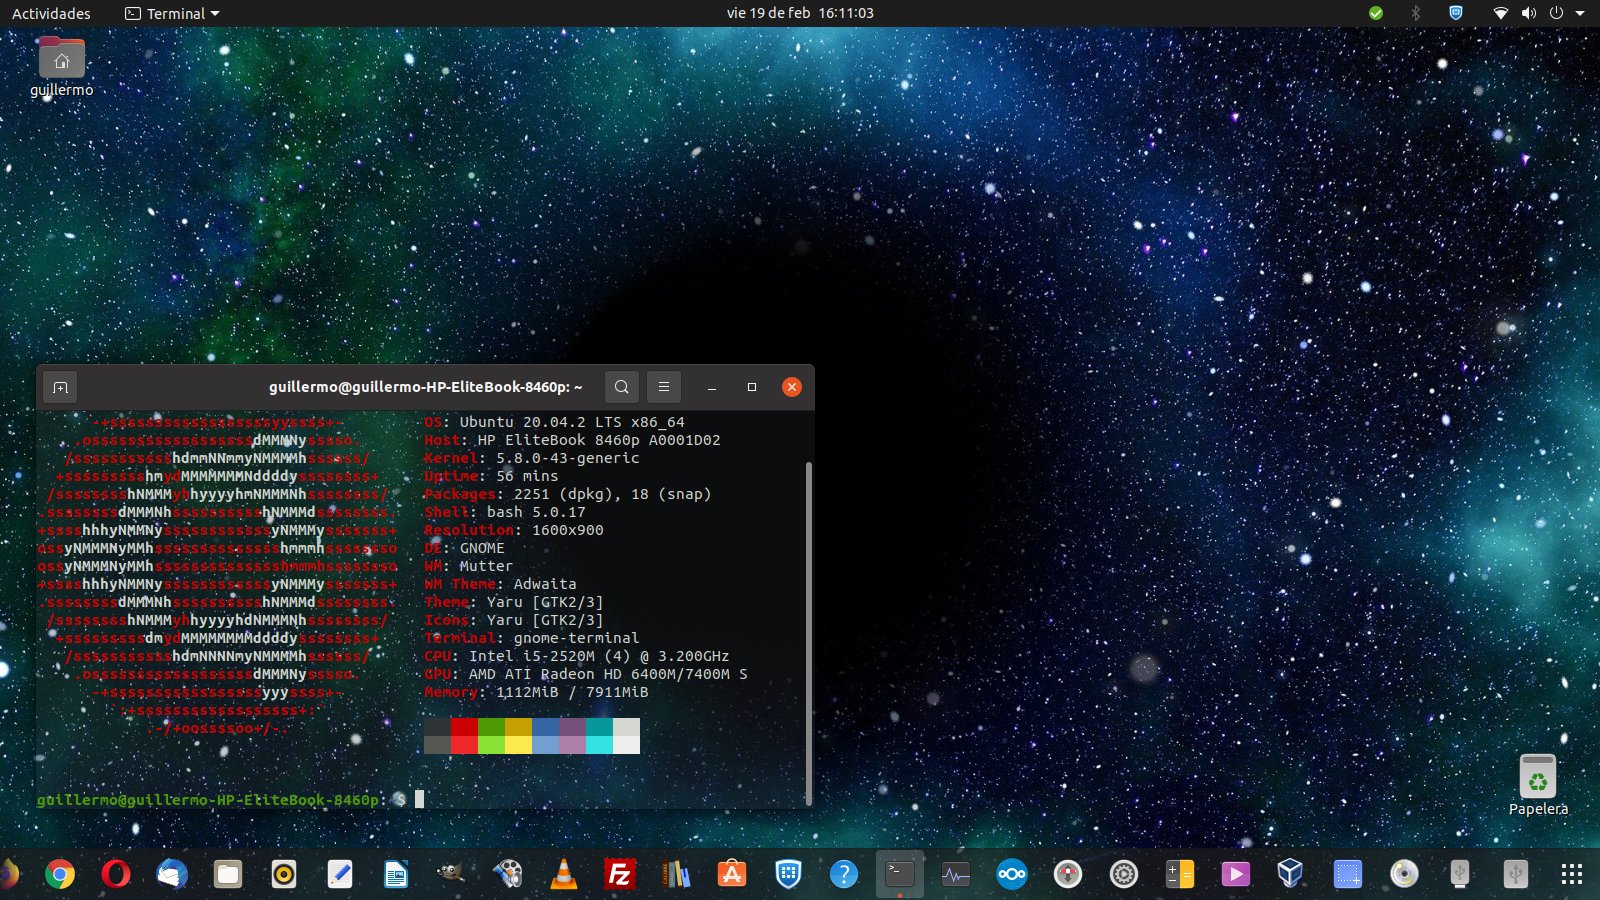Show all applications grid button
The width and height of the screenshot is (1600, 900).
1571,875
